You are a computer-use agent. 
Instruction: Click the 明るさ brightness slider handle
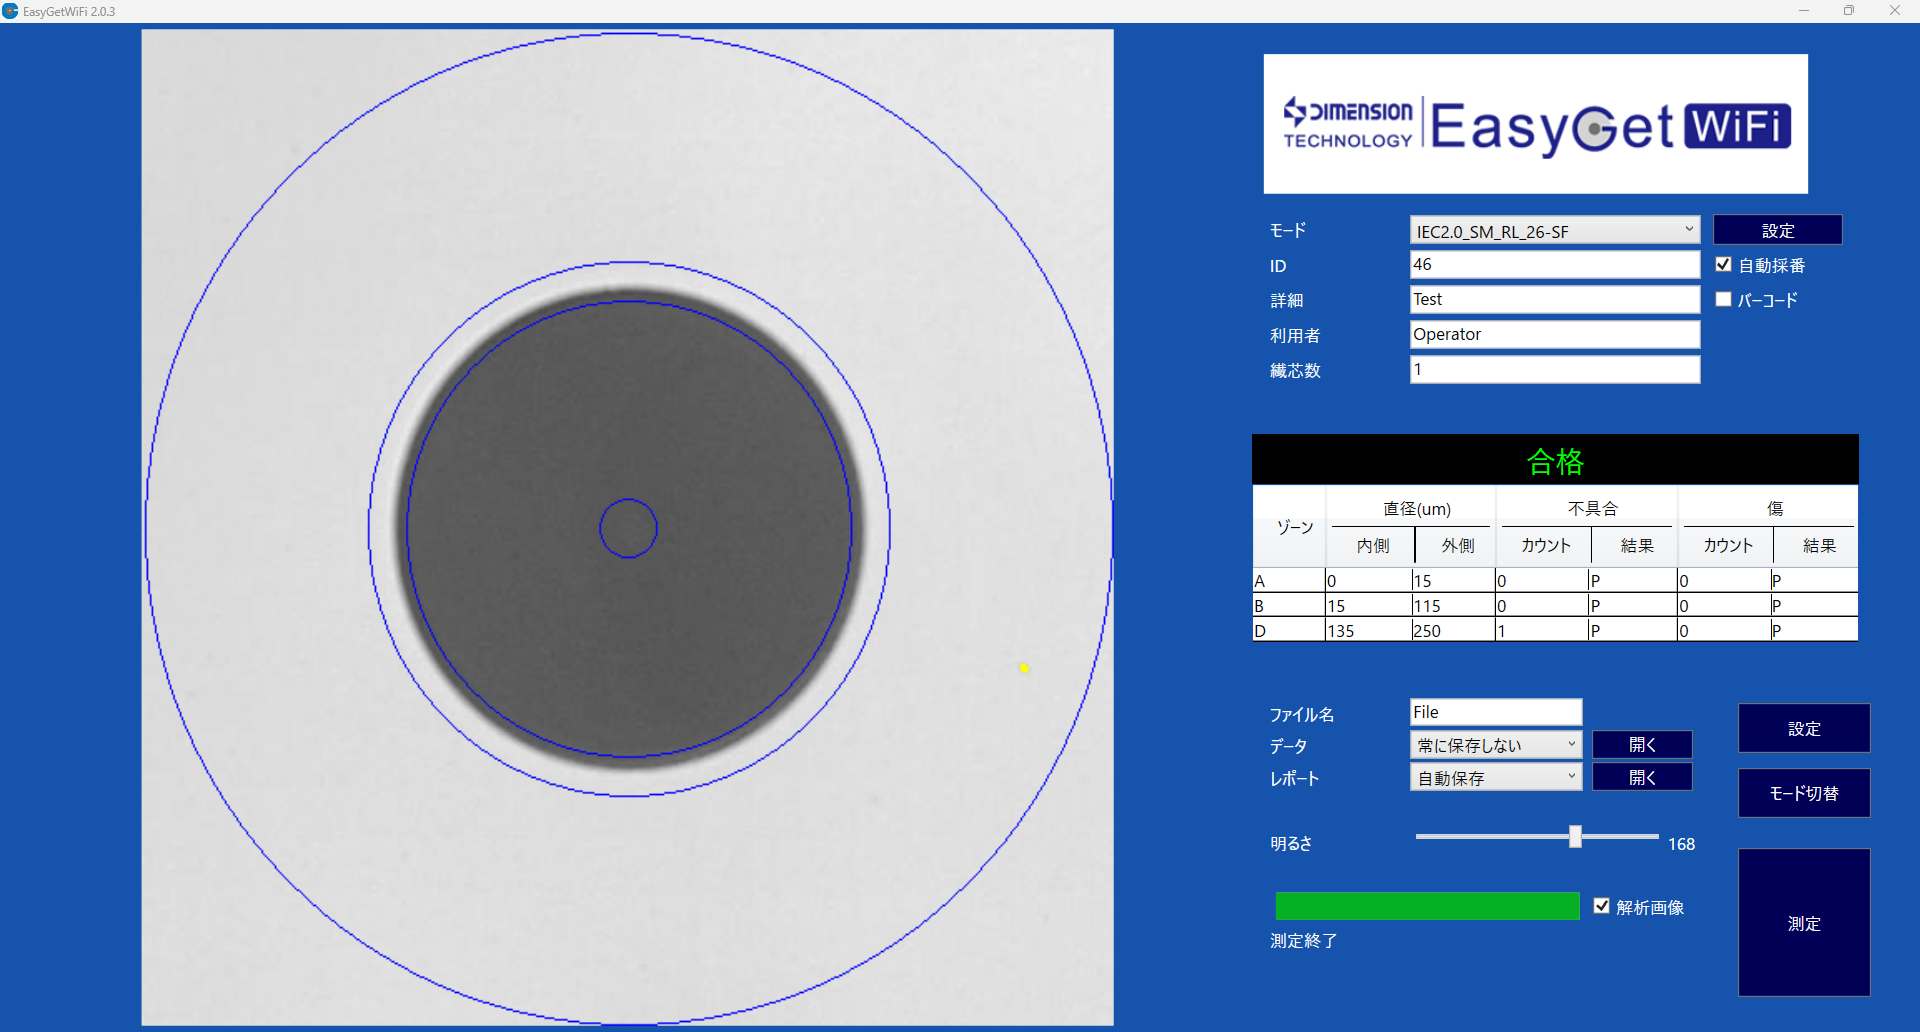(x=1575, y=836)
